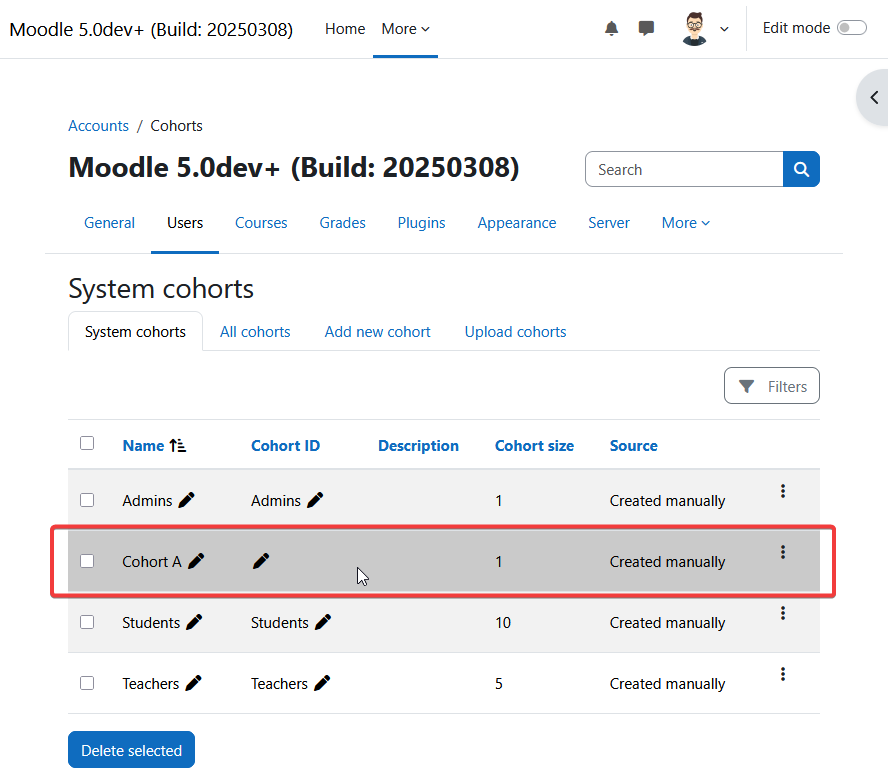Open the messaging chat bubble icon
888x777 pixels.
pos(646,28)
